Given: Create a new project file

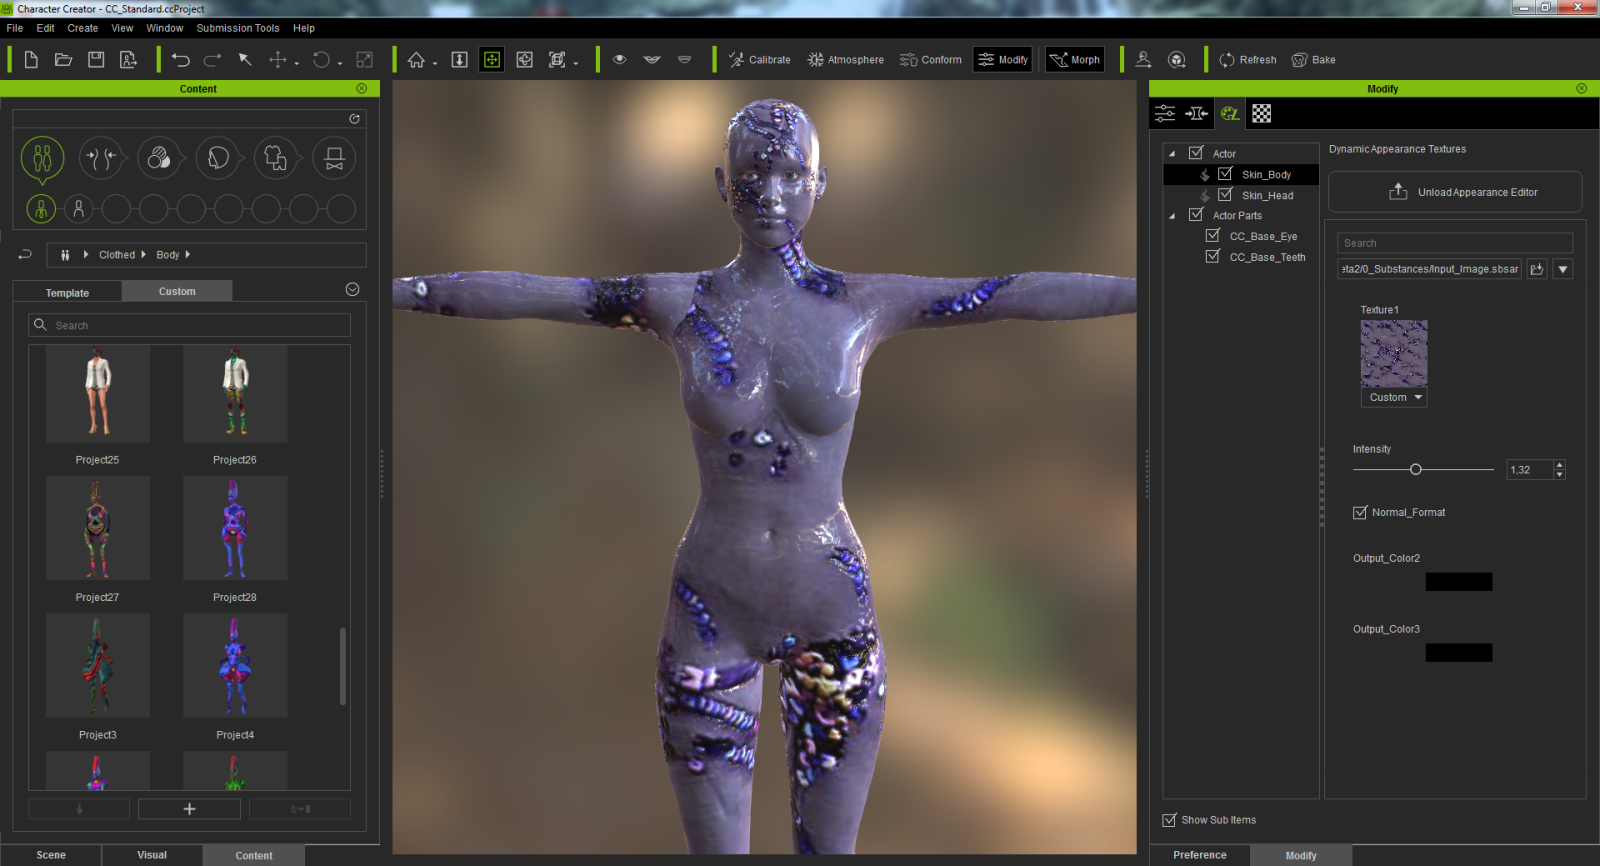Looking at the screenshot, I should [x=31, y=60].
